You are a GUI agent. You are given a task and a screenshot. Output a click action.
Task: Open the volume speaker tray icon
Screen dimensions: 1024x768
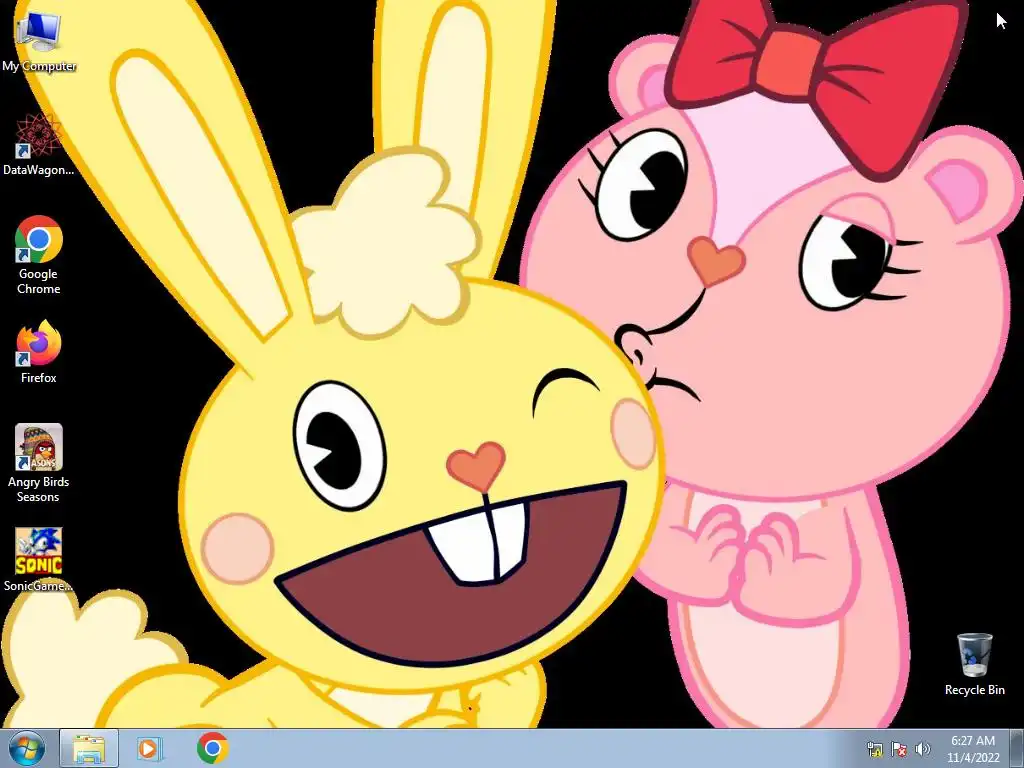point(922,749)
